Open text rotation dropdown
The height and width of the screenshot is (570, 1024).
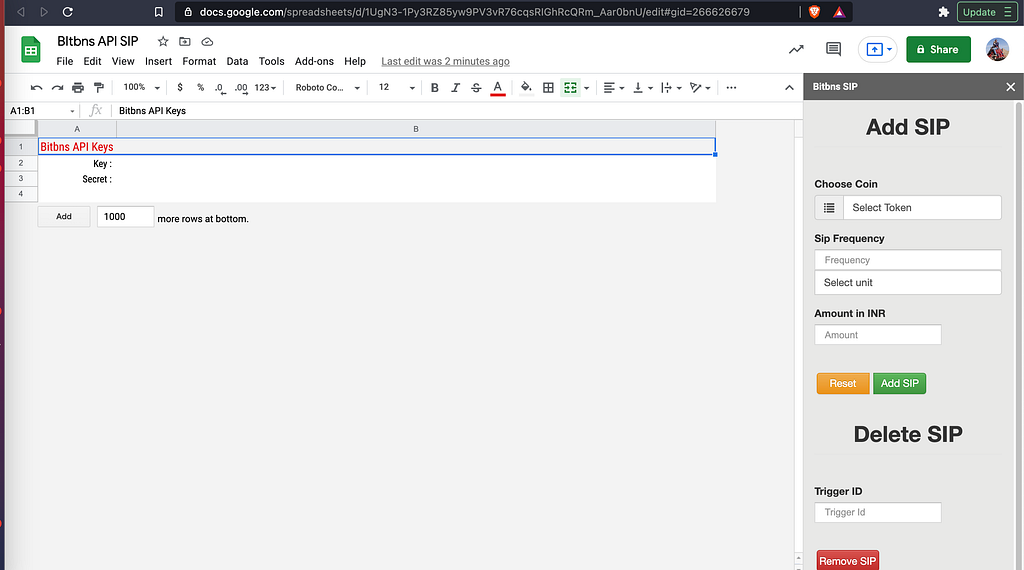point(700,87)
